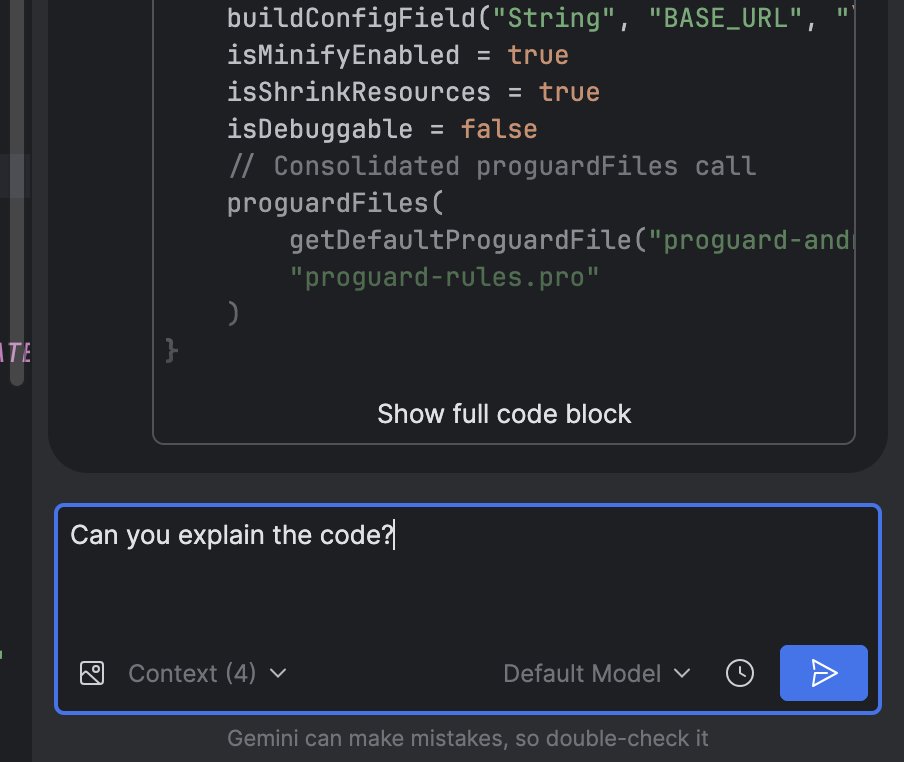Open the Default Model selector

(x=596, y=673)
